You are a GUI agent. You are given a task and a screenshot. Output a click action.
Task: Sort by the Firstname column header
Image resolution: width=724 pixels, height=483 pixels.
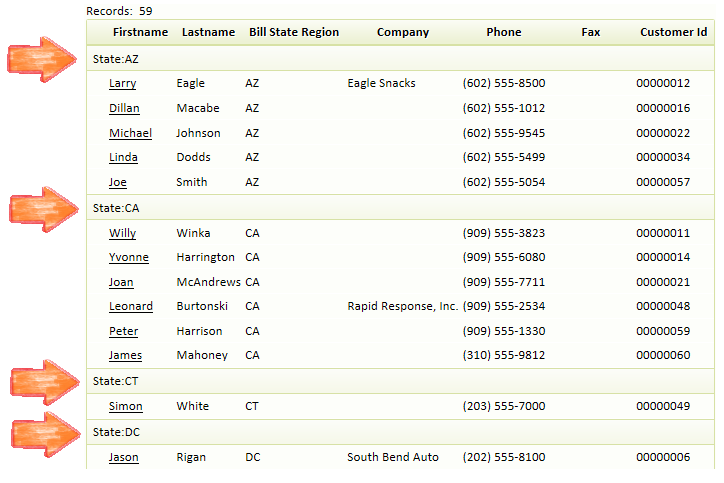point(140,32)
